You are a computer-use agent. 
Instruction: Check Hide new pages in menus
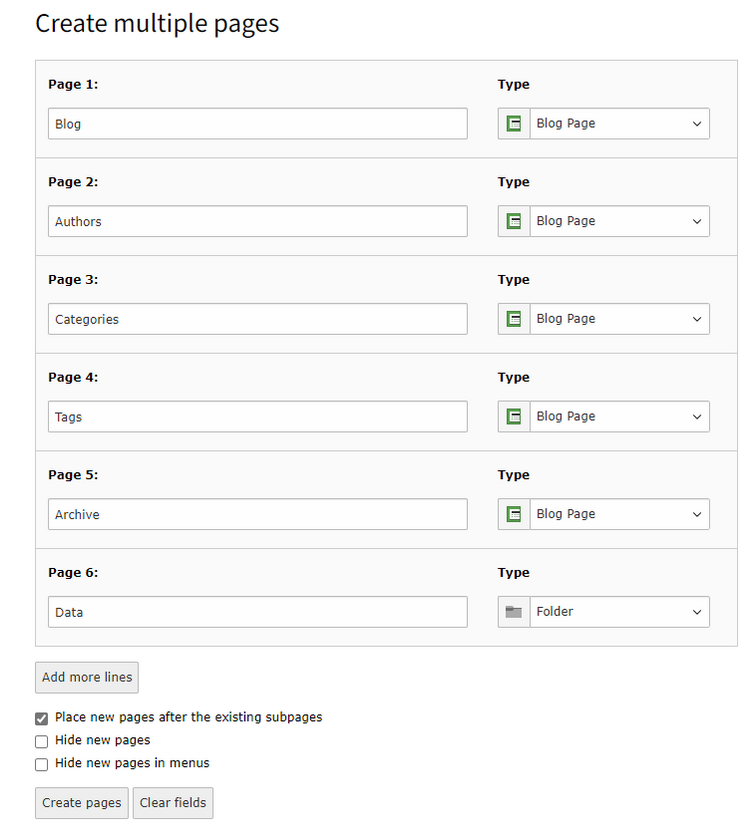coord(42,764)
